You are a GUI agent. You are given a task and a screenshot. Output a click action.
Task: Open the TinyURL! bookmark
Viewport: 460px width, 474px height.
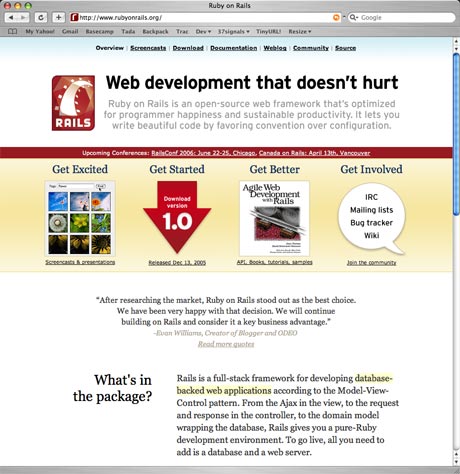pyautogui.click(x=268, y=31)
